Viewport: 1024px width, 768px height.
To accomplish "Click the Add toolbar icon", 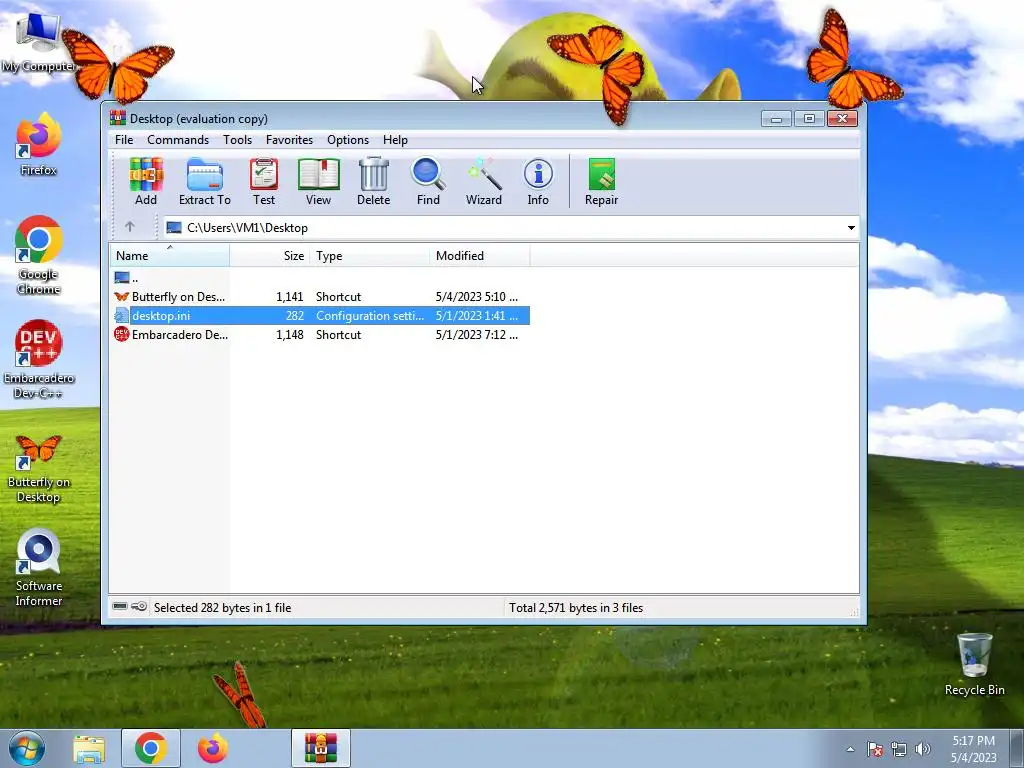I will (x=146, y=182).
